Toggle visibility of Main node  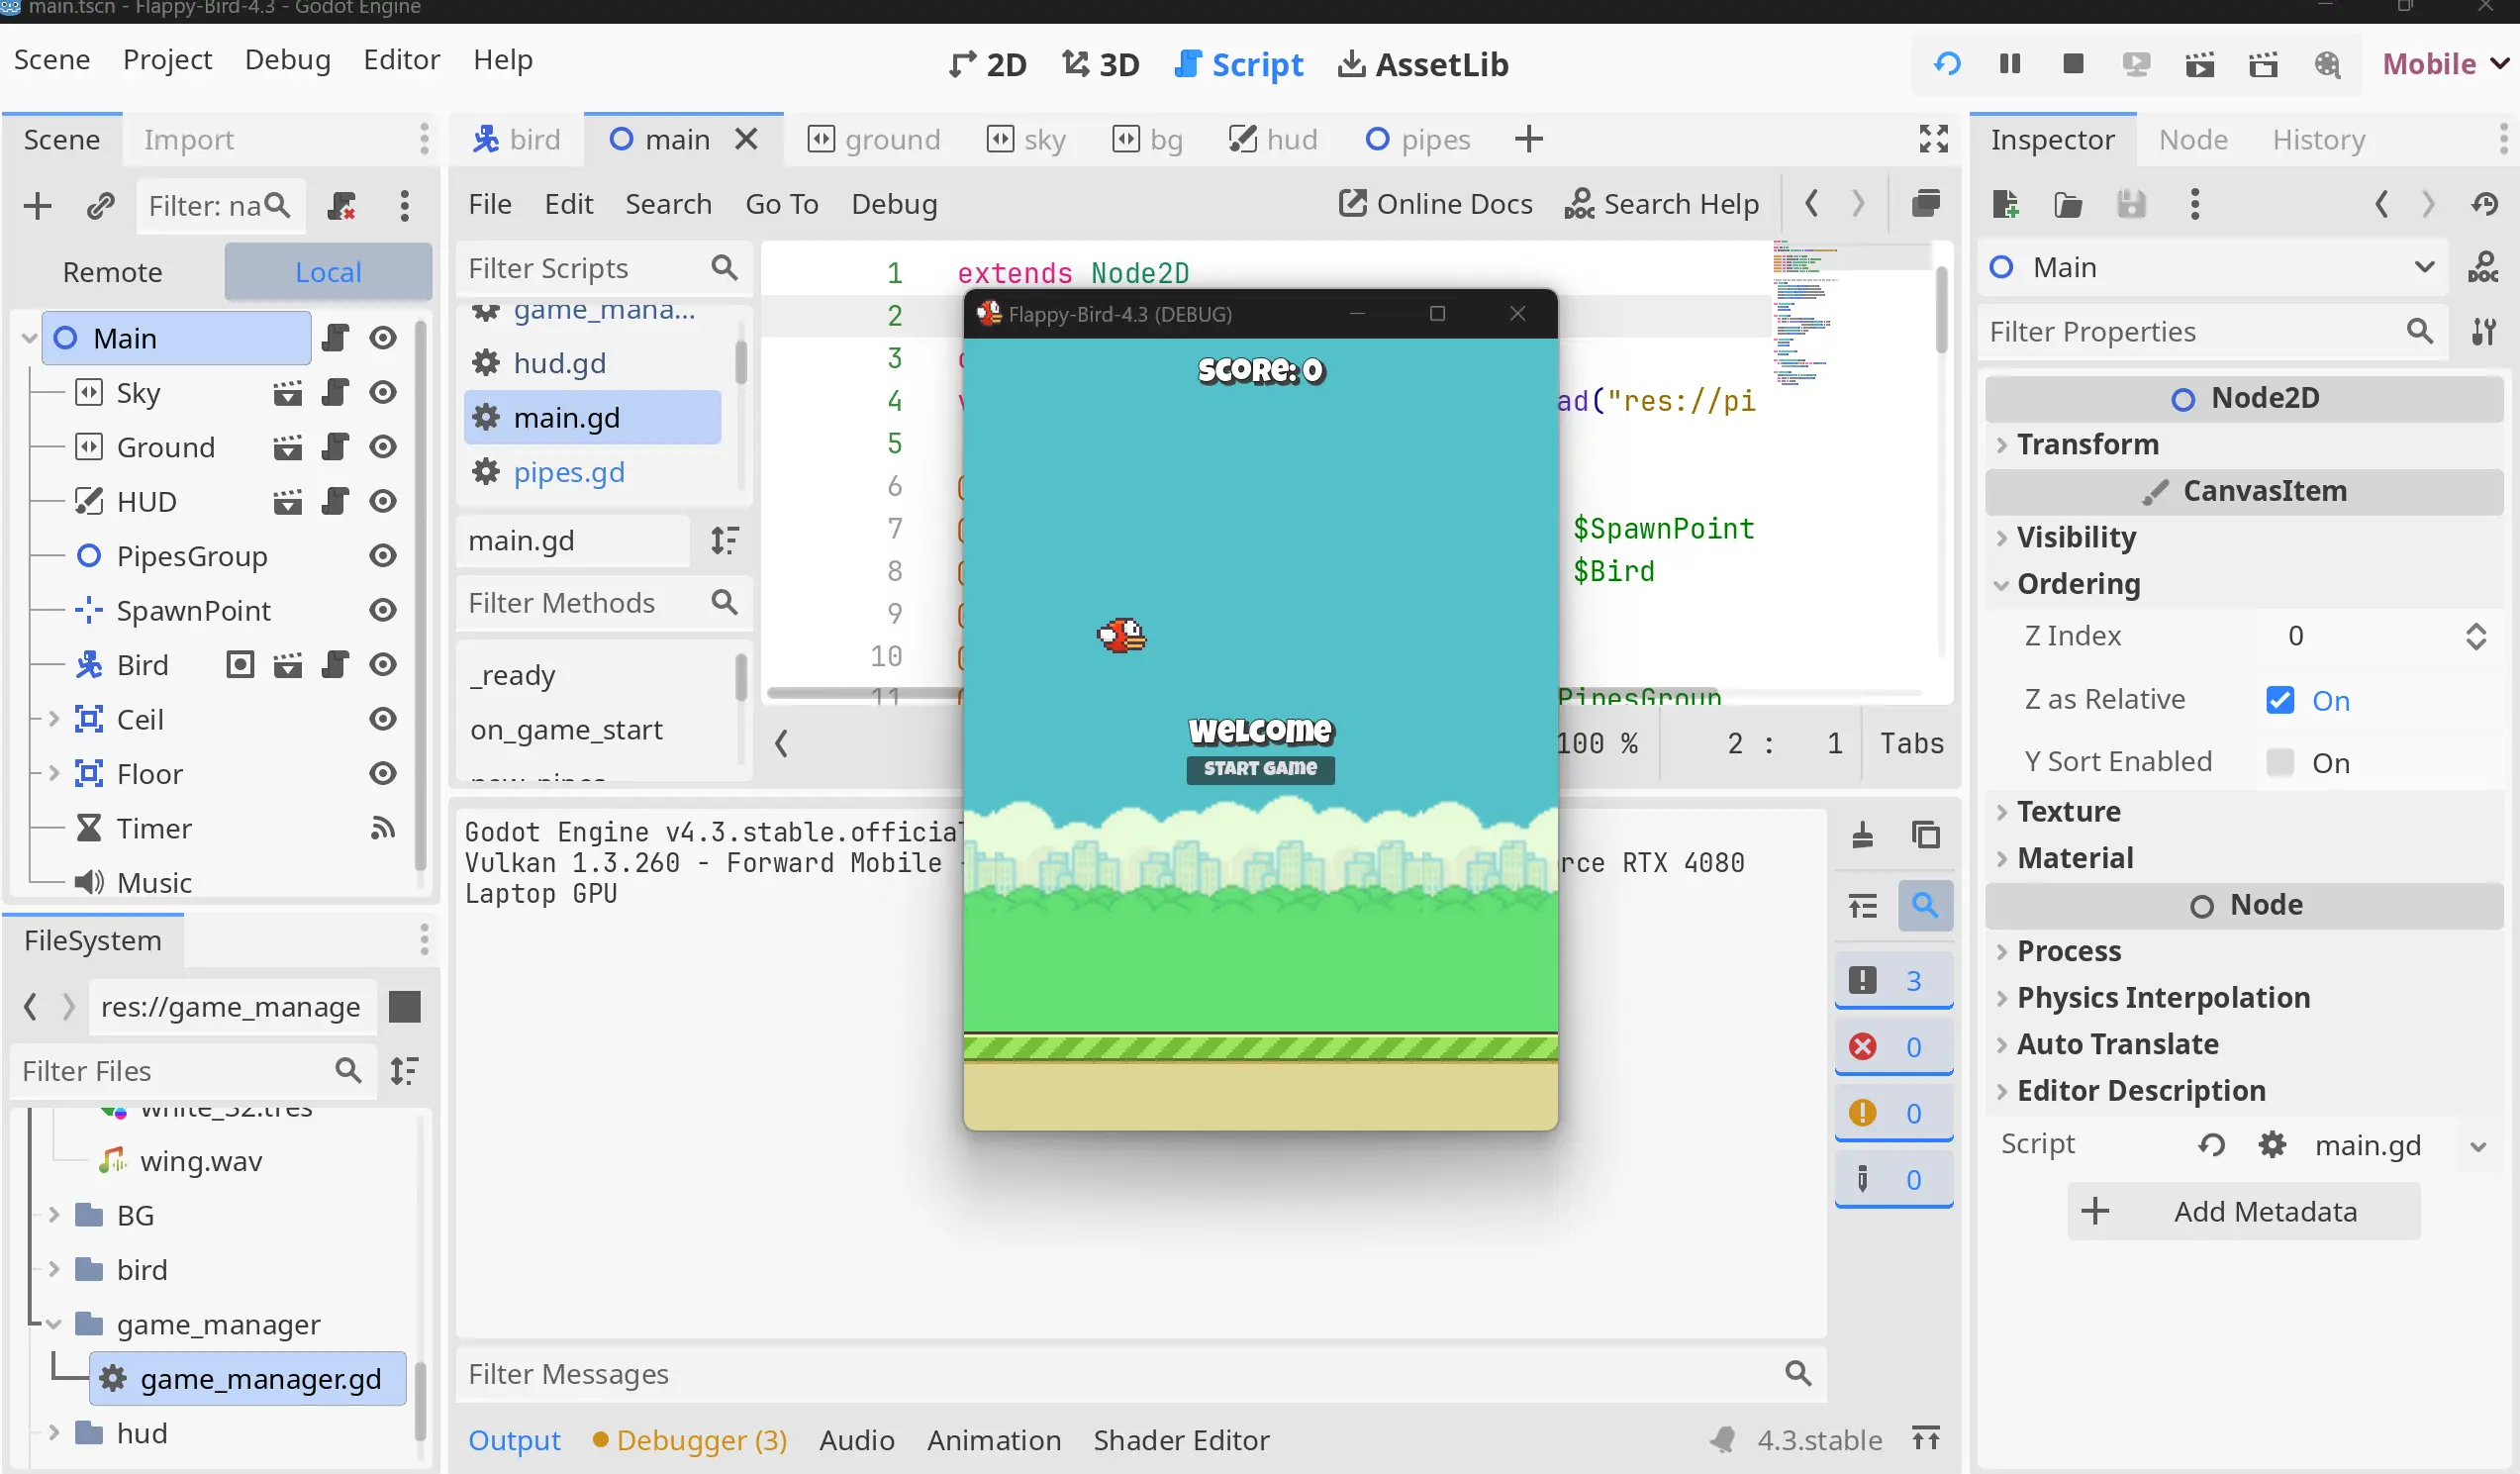382,338
